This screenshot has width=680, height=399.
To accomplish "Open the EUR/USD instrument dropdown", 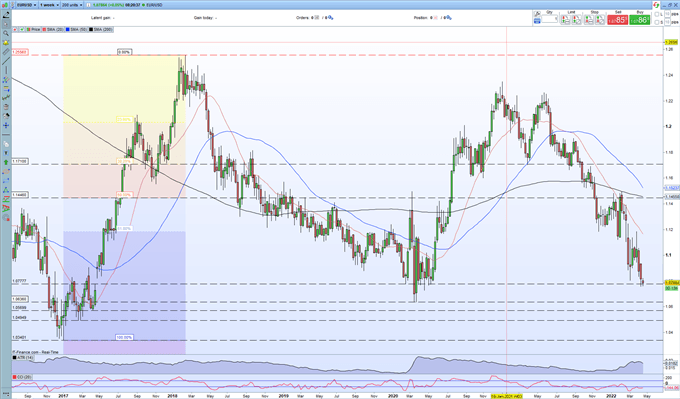I will coord(26,5).
